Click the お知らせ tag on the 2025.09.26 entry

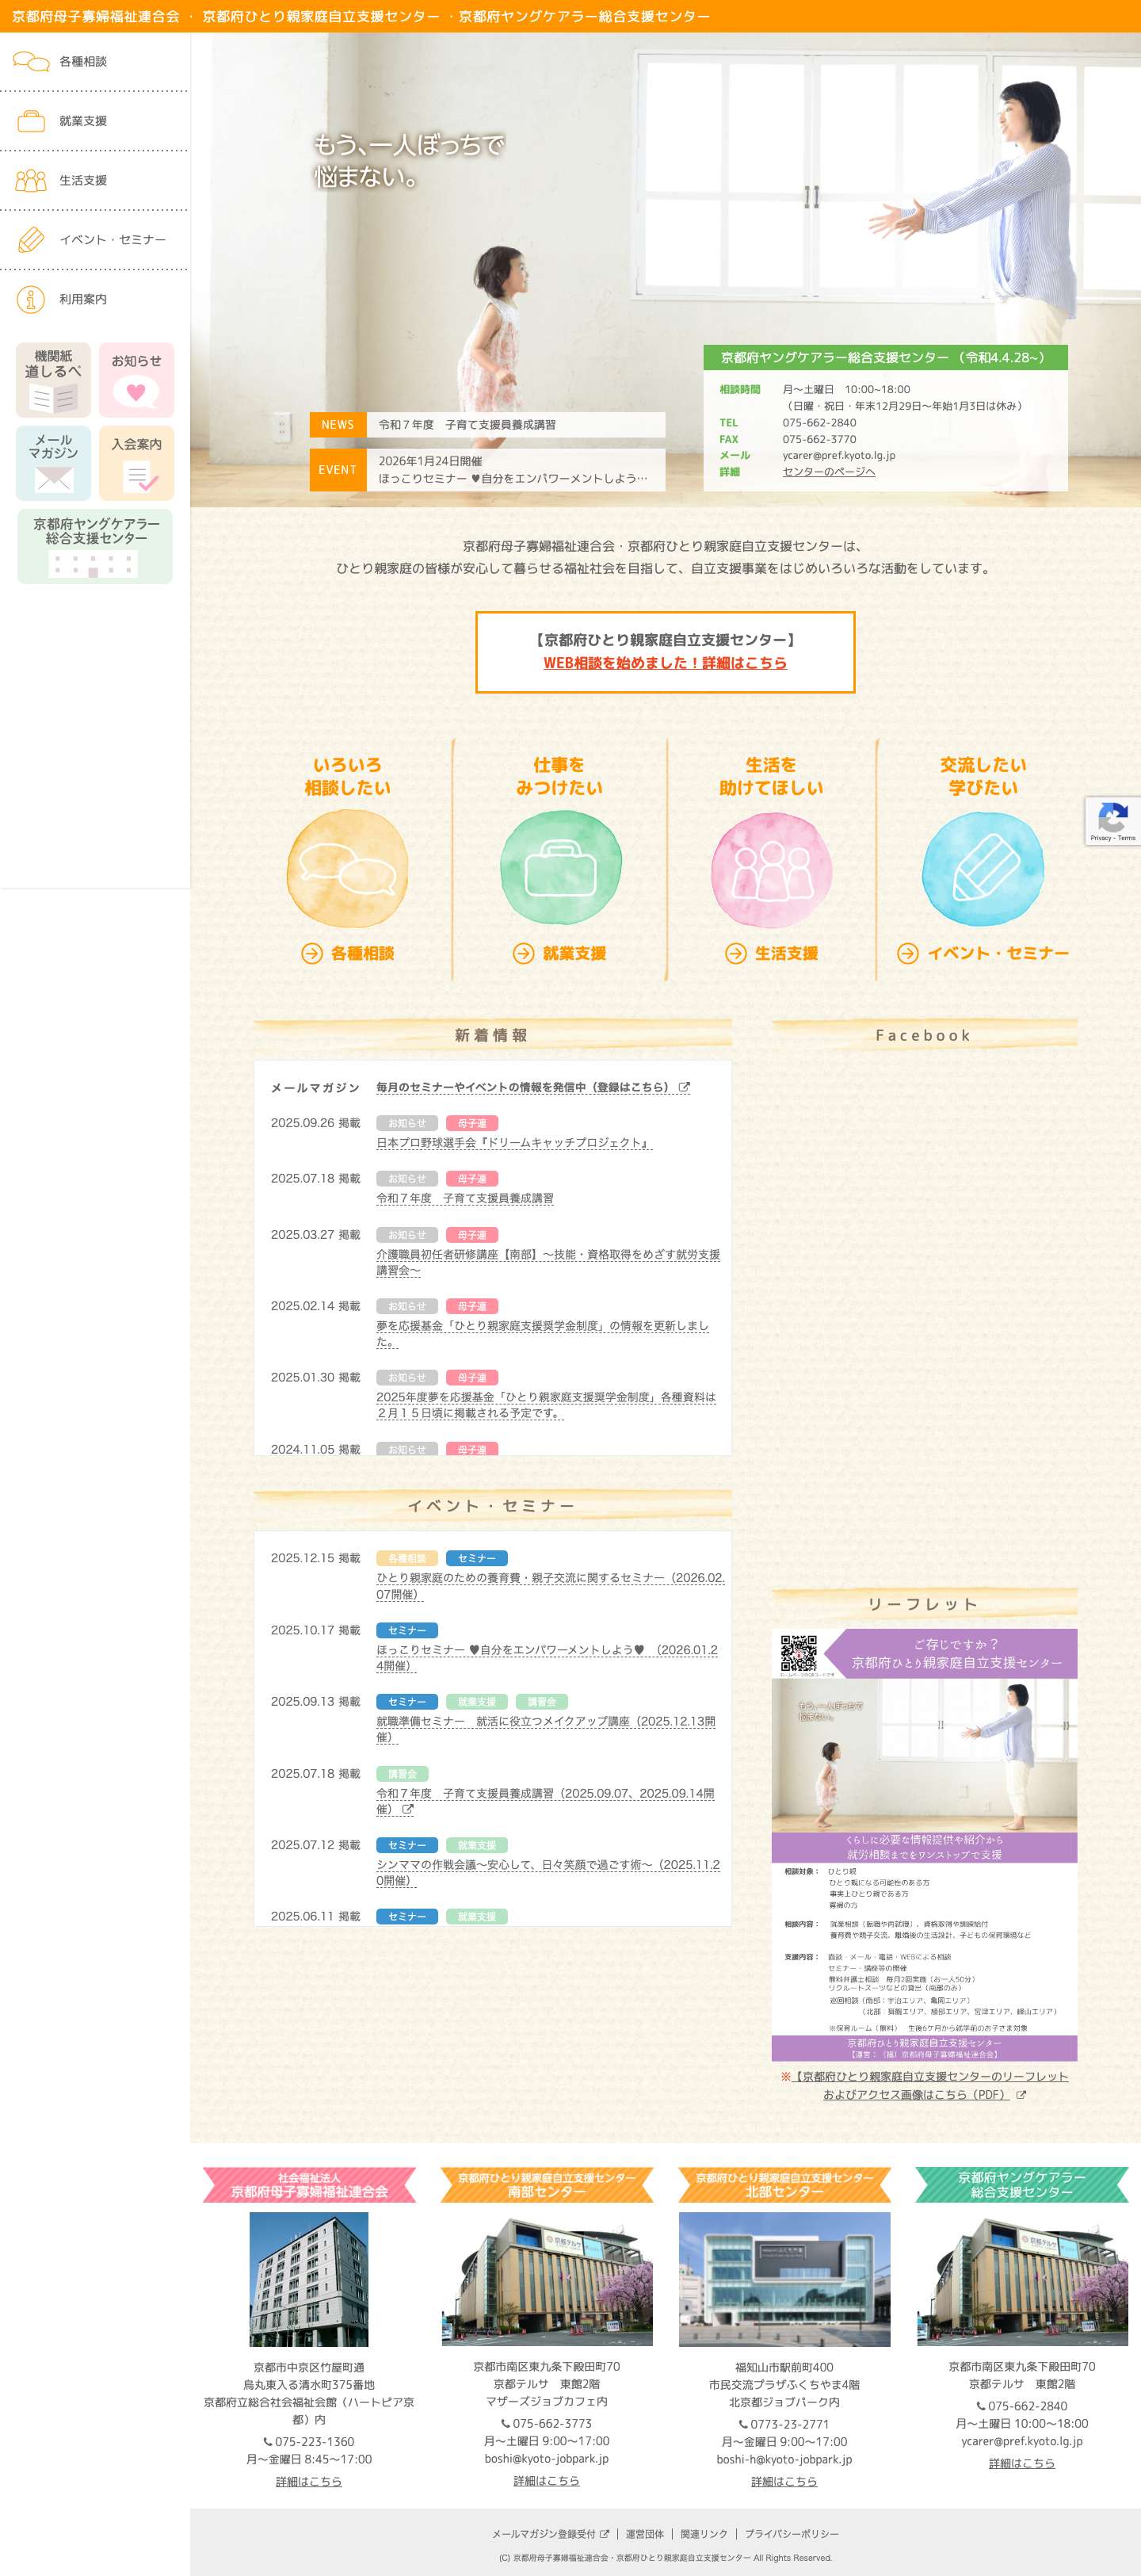coord(406,1123)
